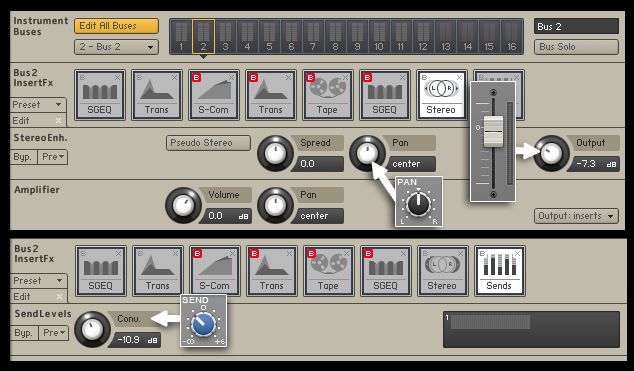Toggle the Pseudo Stereo mode
The height and width of the screenshot is (371, 634).
[x=208, y=143]
